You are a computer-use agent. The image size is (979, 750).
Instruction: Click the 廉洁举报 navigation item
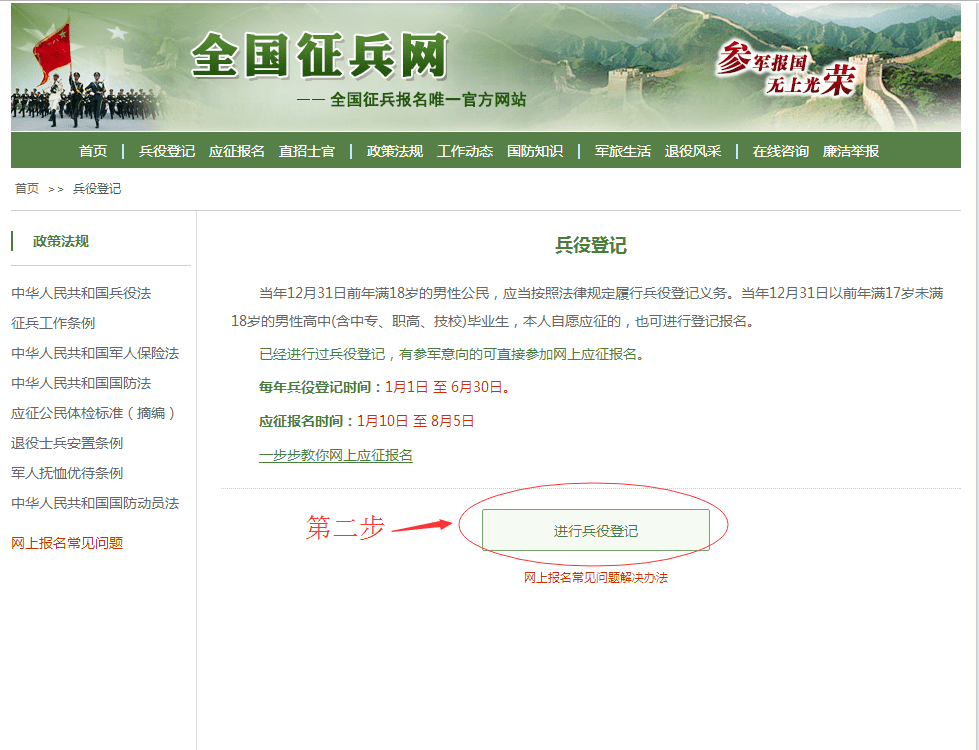[x=851, y=151]
